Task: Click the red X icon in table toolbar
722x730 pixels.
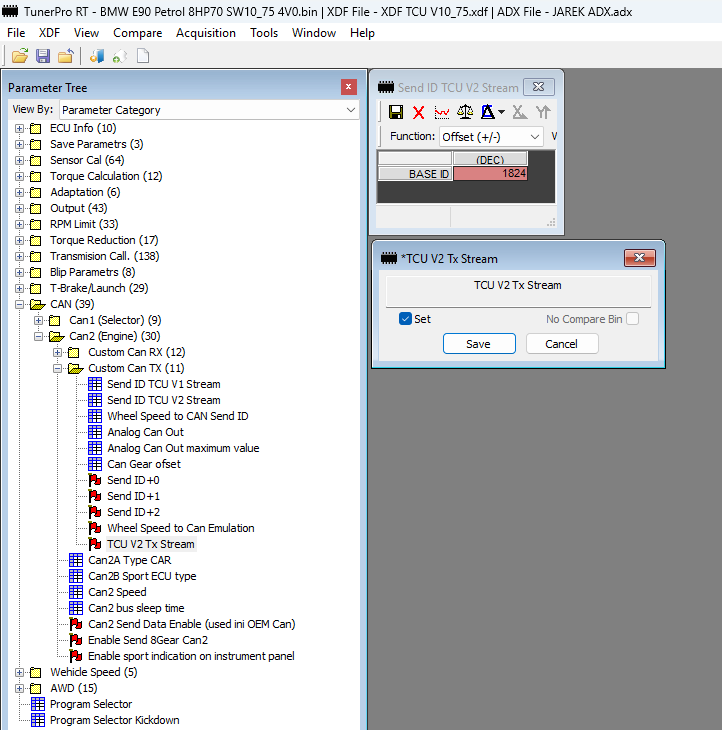Action: pos(419,112)
